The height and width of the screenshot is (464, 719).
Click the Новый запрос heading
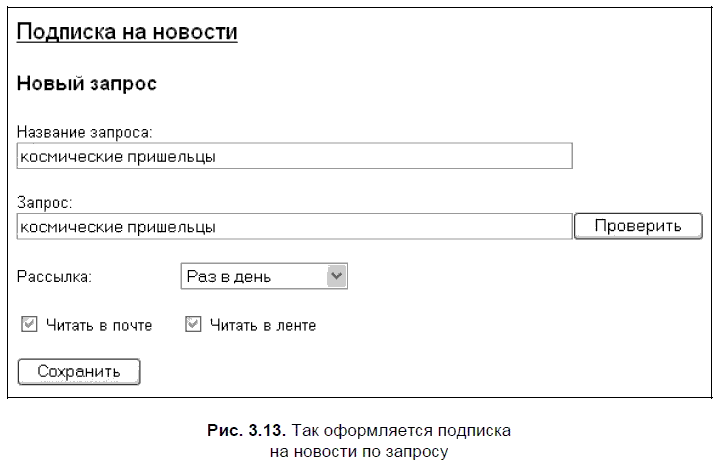(x=87, y=84)
